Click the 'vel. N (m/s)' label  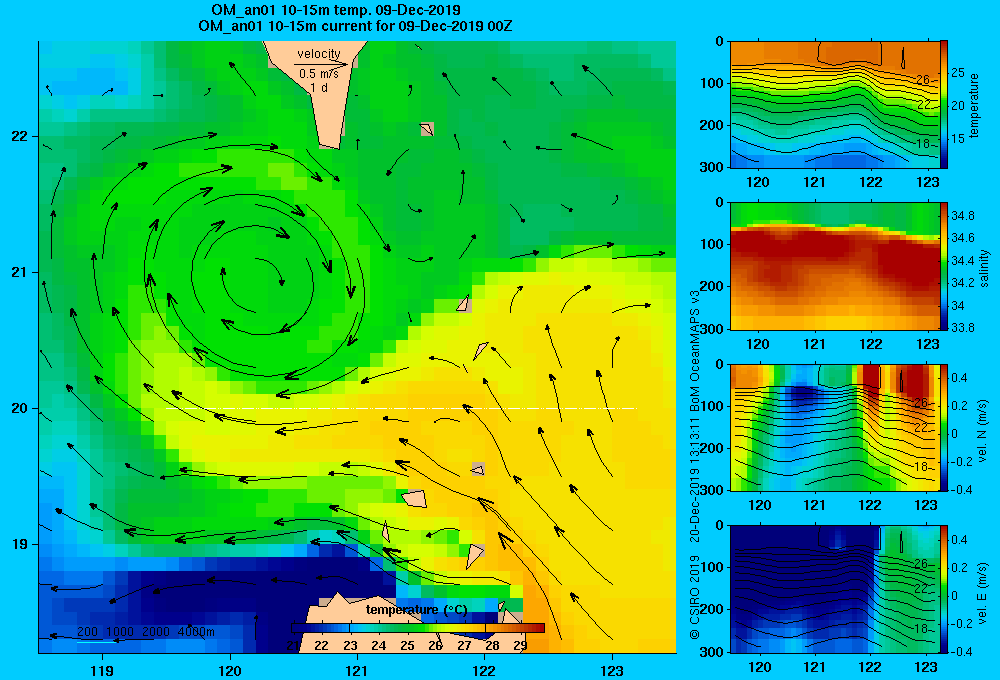983,431
